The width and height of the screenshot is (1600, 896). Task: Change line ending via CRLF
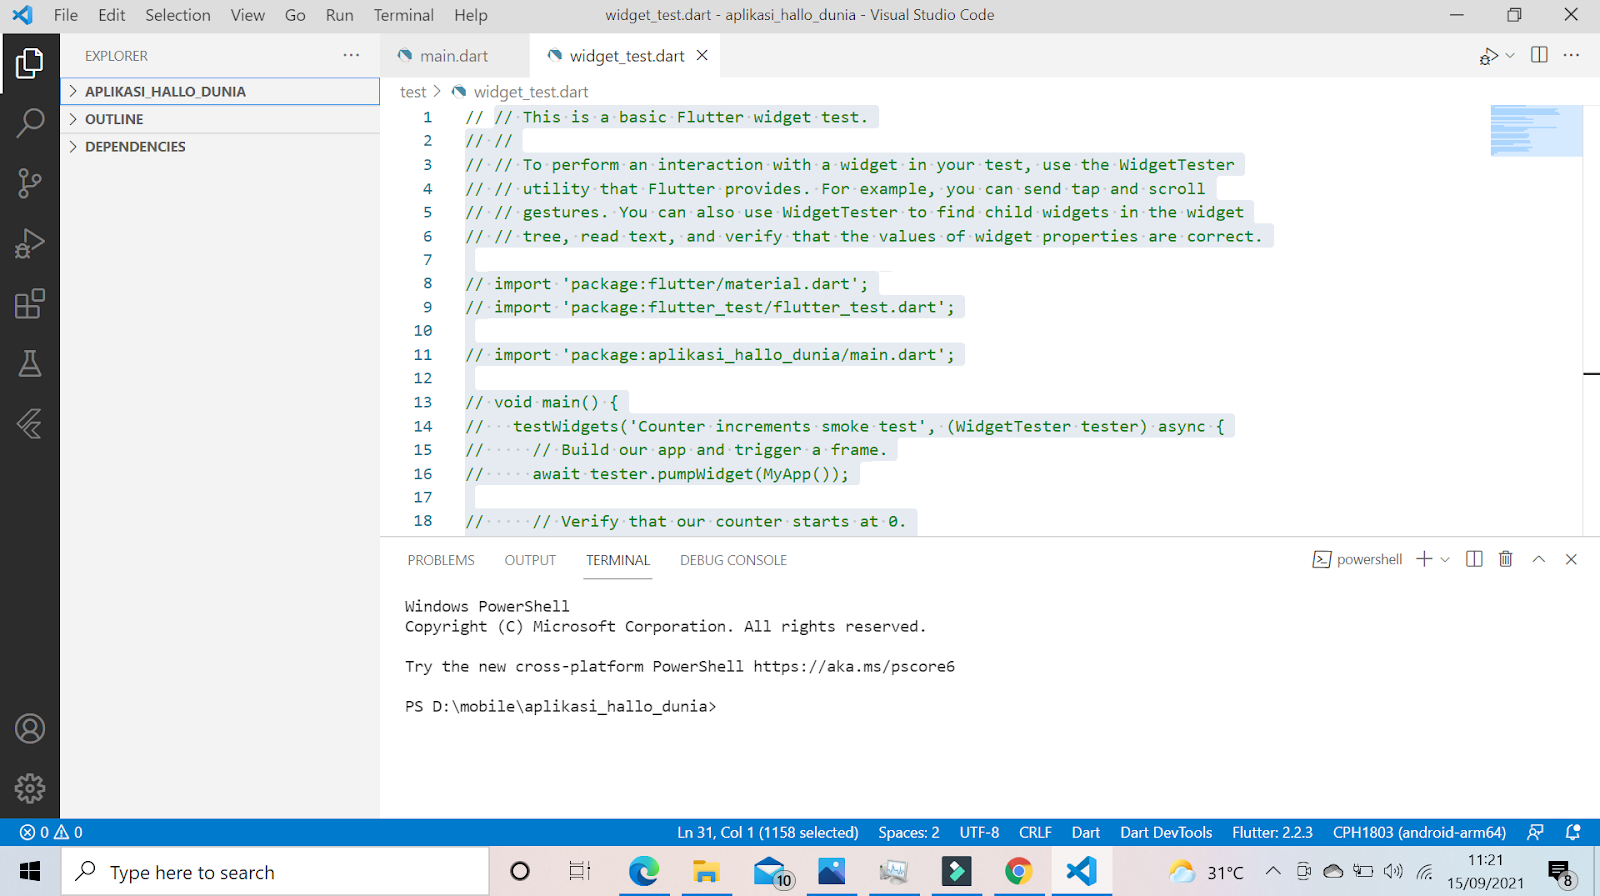coord(1035,832)
